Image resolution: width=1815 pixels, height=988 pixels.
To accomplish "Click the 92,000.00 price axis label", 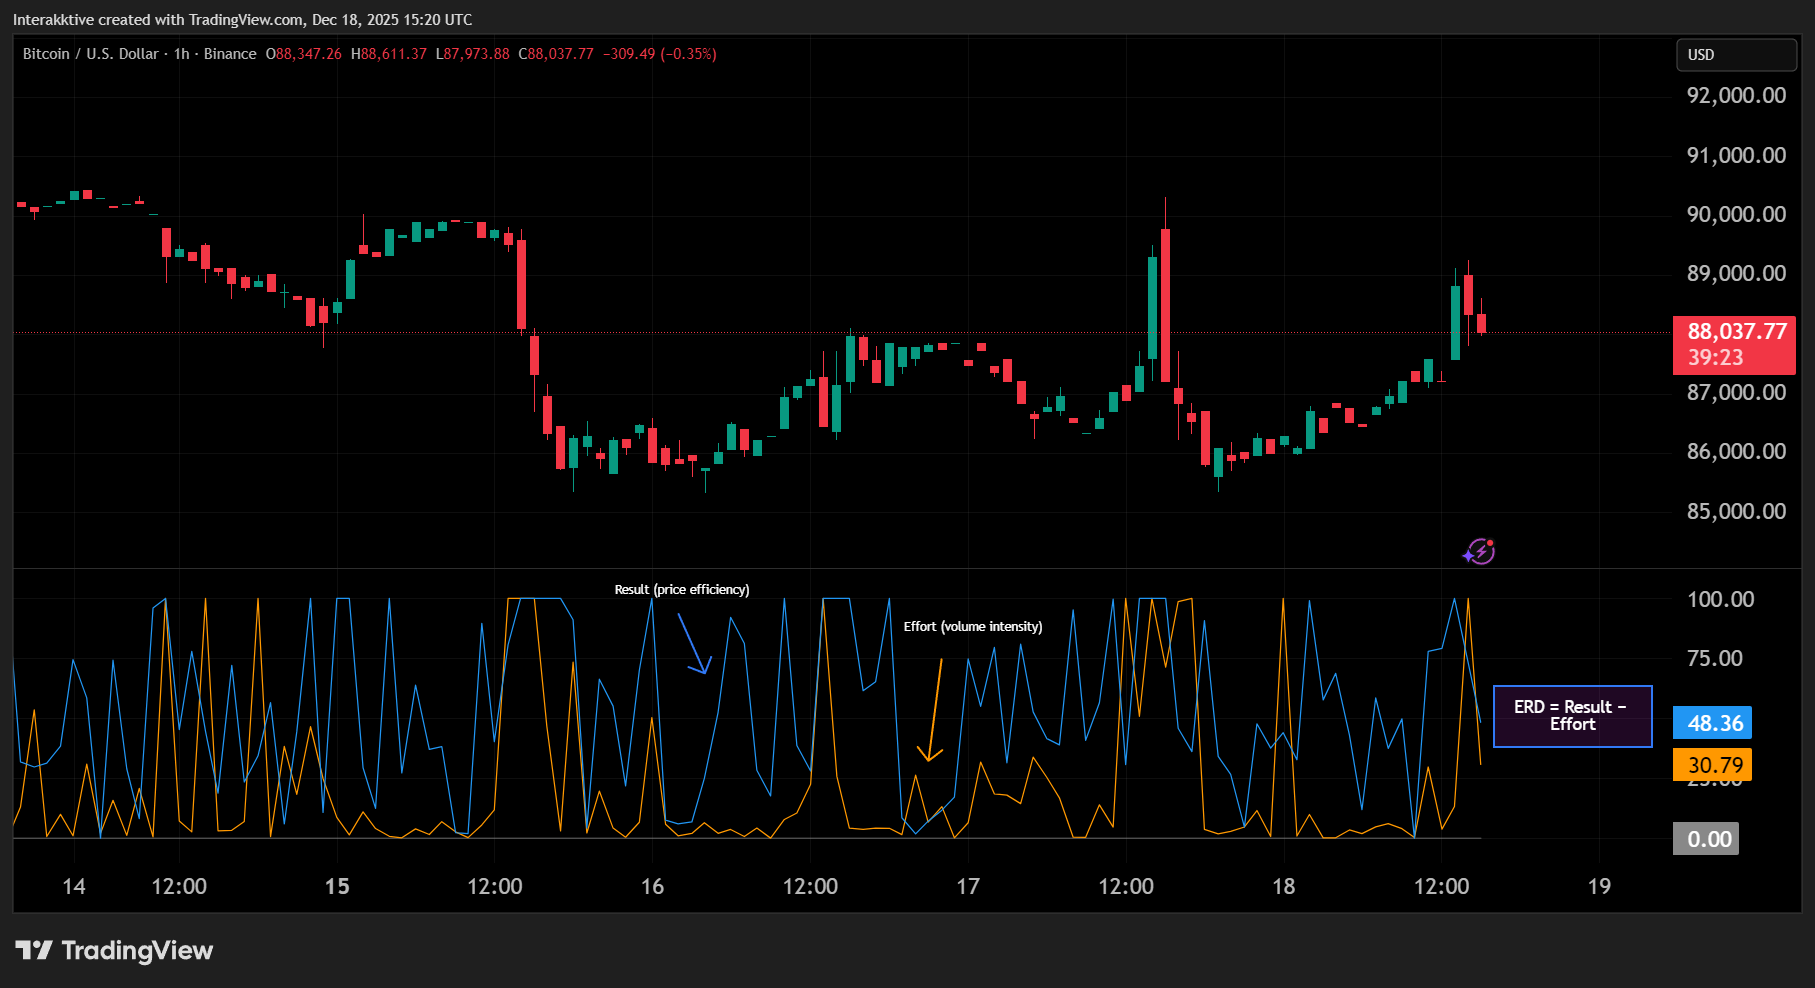I will [x=1736, y=96].
